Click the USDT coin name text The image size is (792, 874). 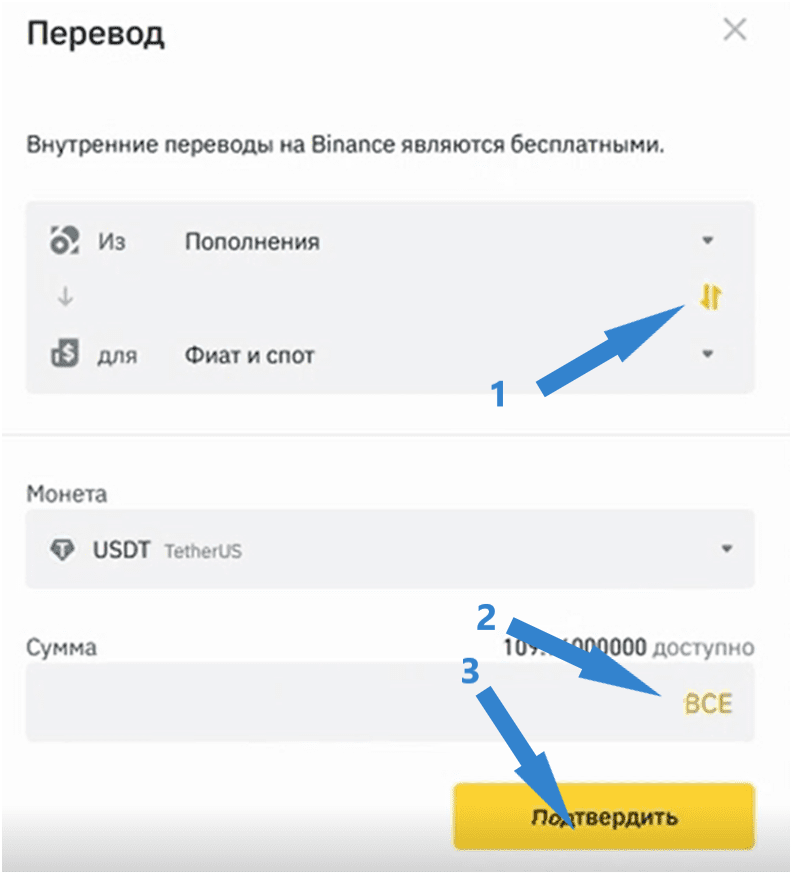pos(121,550)
